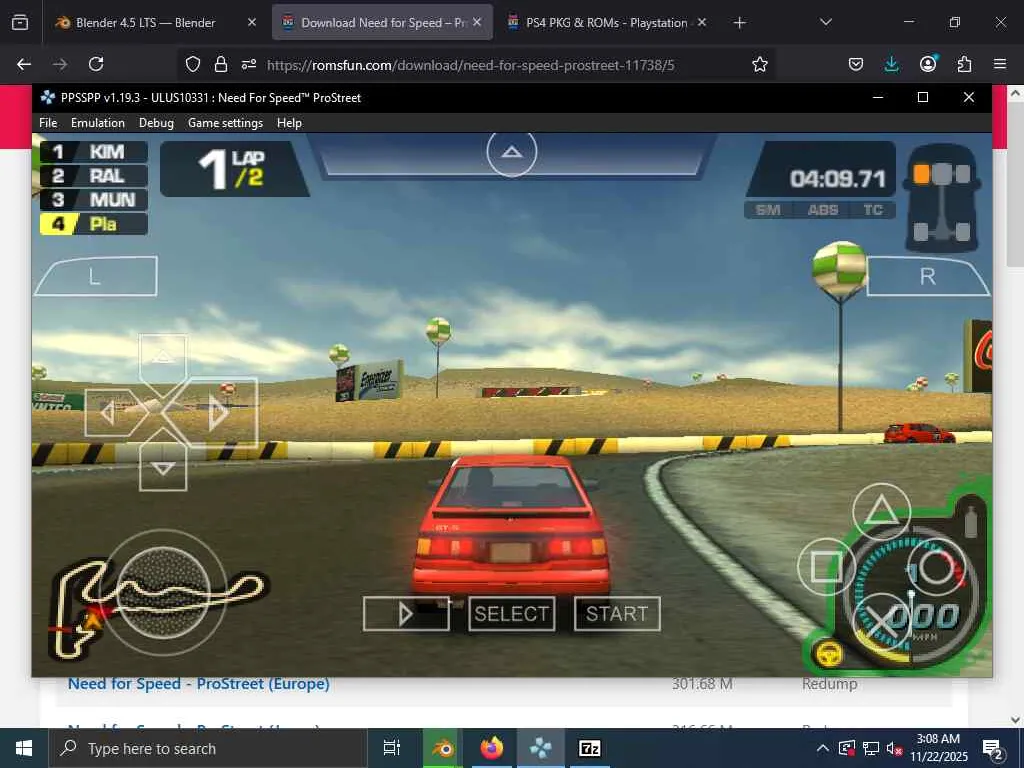1024x768 pixels.
Task: Open the site permissions icon in address bar
Action: click(x=249, y=64)
